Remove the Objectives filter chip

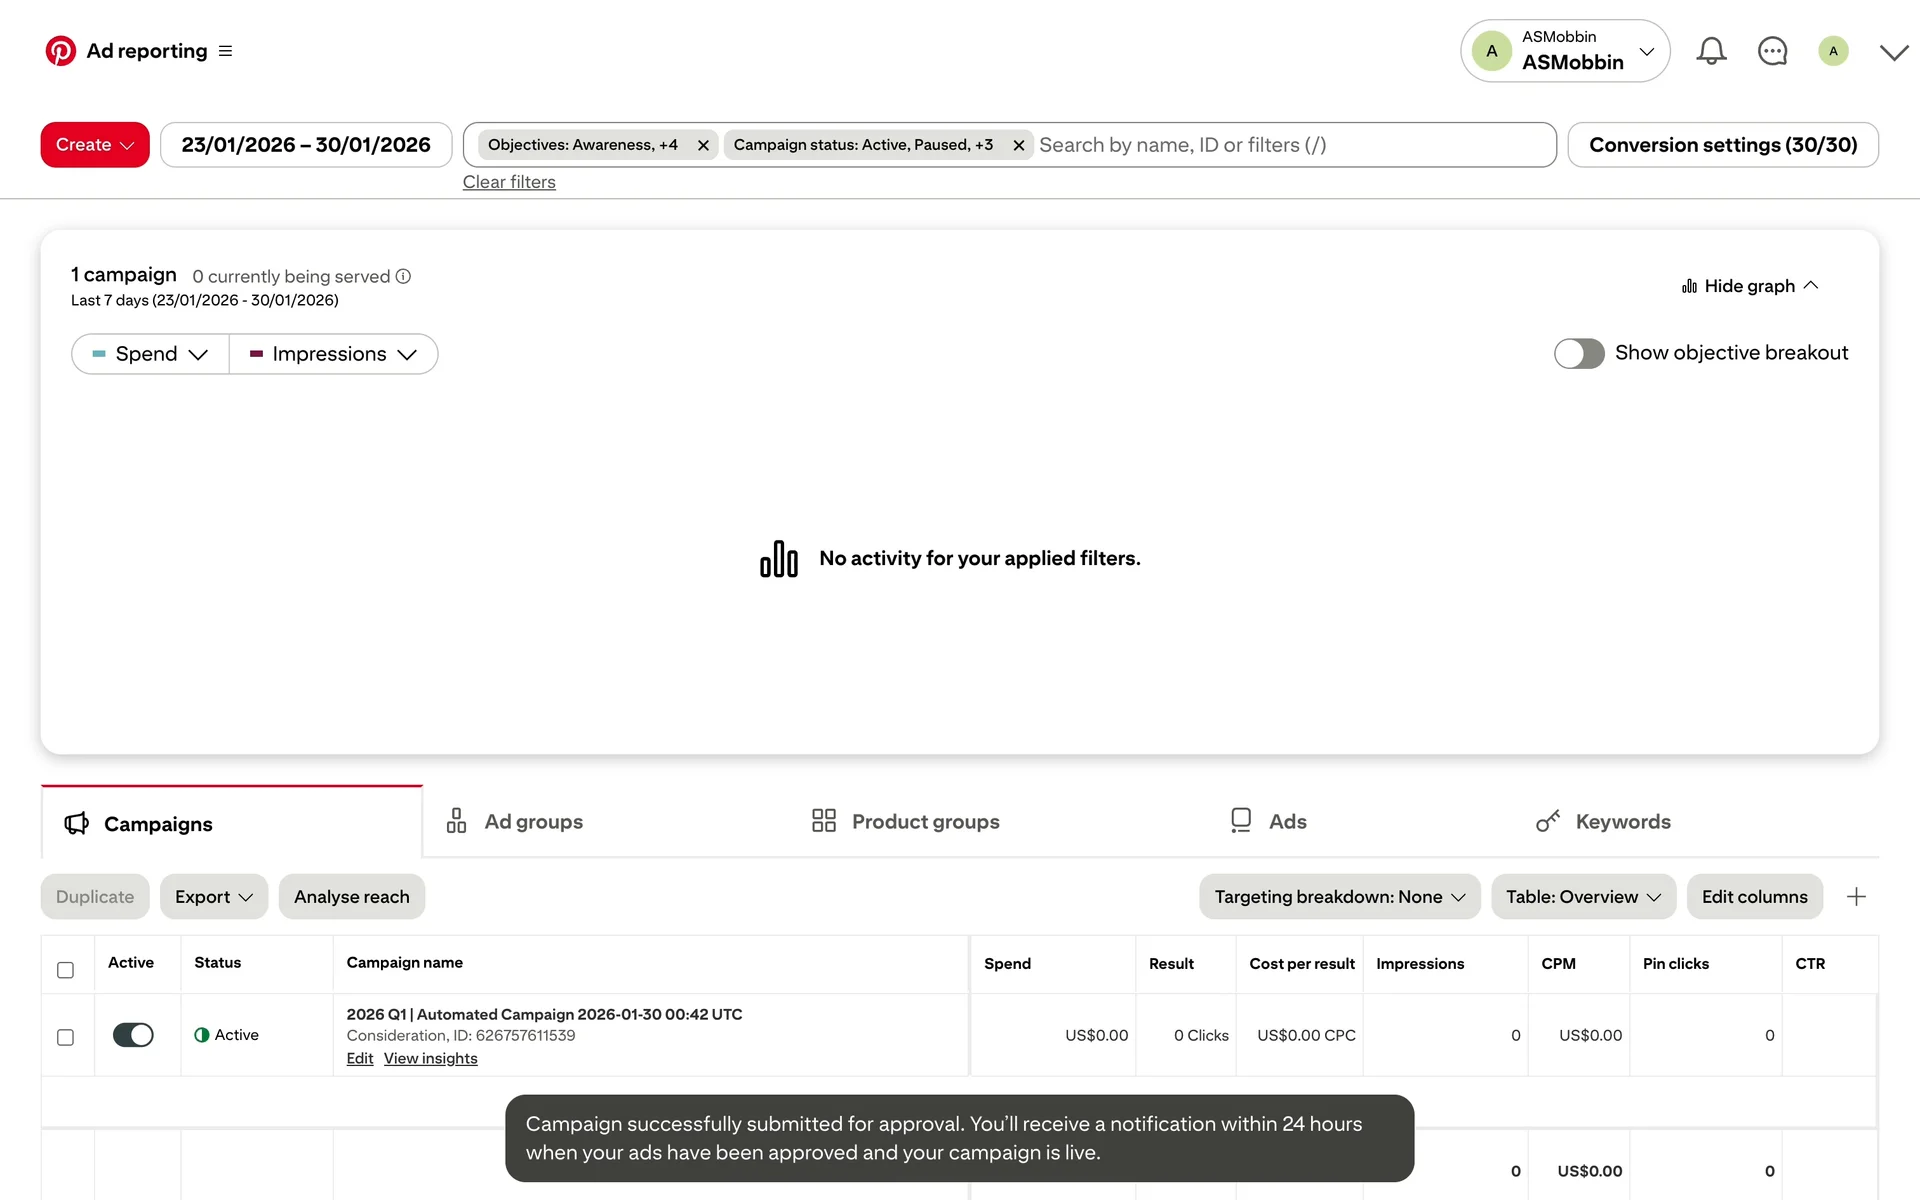pos(703,145)
